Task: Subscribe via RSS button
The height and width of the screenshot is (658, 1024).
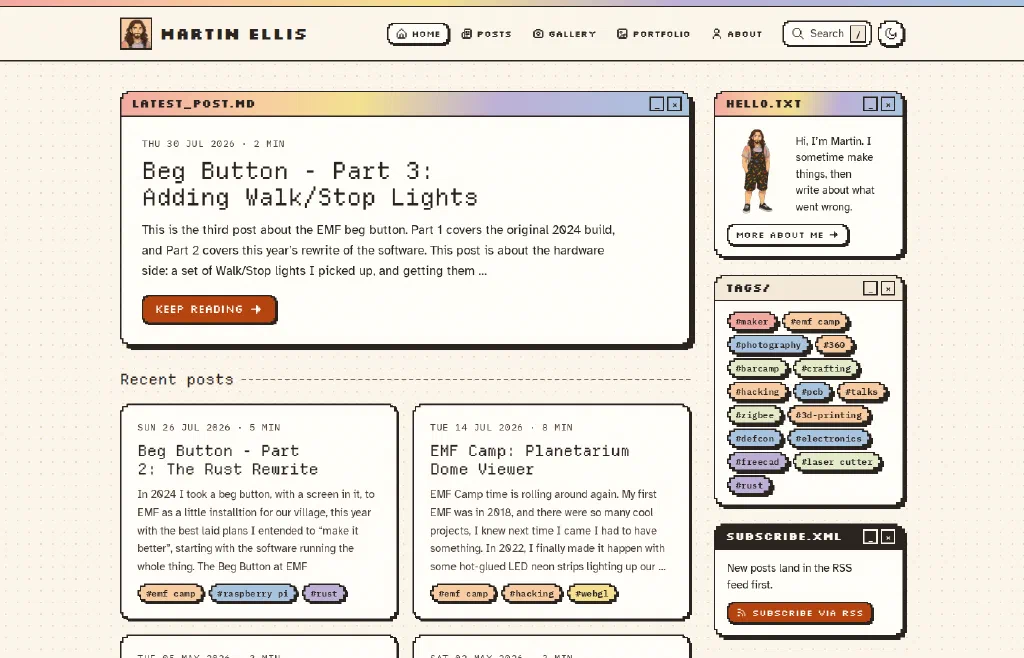Action: [800, 613]
